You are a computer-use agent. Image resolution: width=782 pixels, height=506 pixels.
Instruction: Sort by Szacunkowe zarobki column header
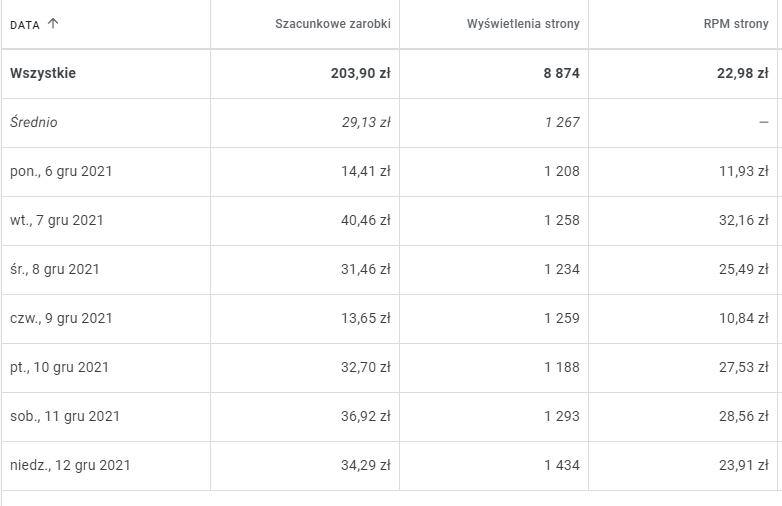click(x=332, y=24)
